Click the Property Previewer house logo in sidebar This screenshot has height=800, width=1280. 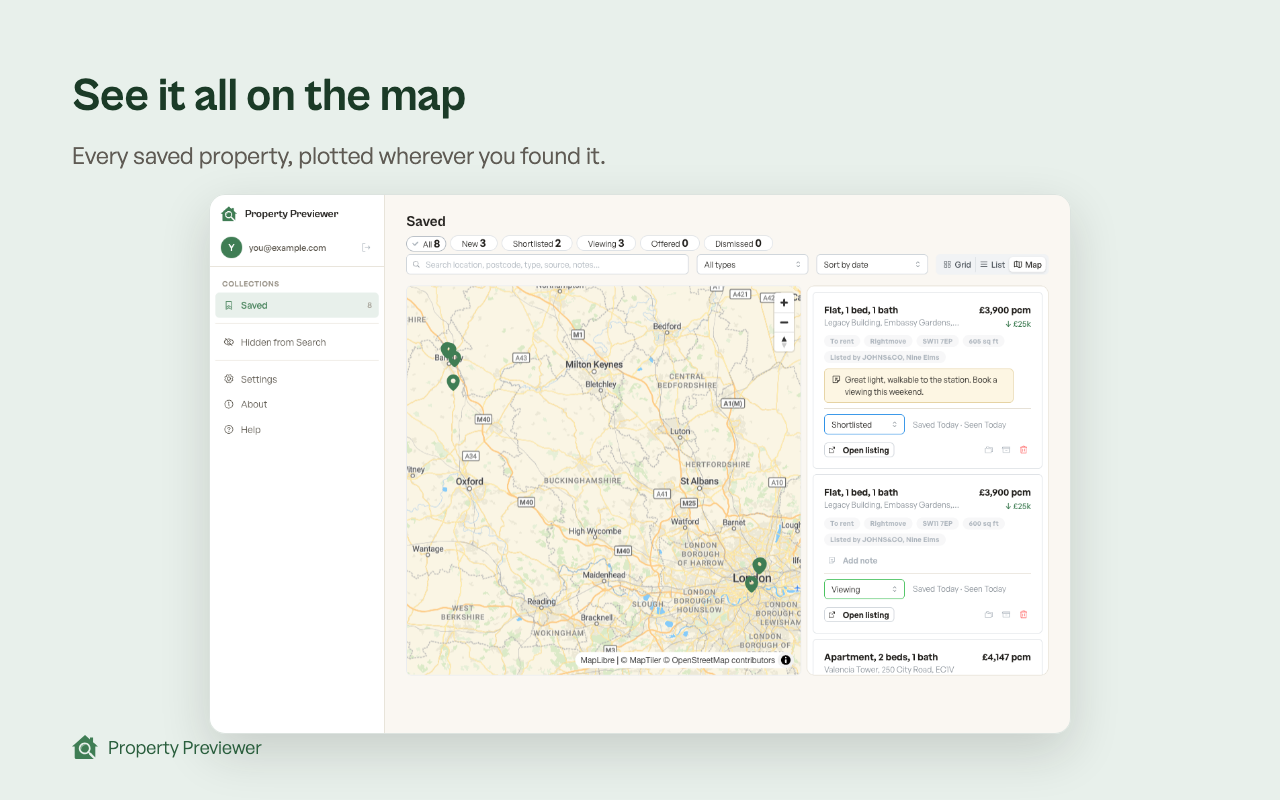[x=229, y=214]
